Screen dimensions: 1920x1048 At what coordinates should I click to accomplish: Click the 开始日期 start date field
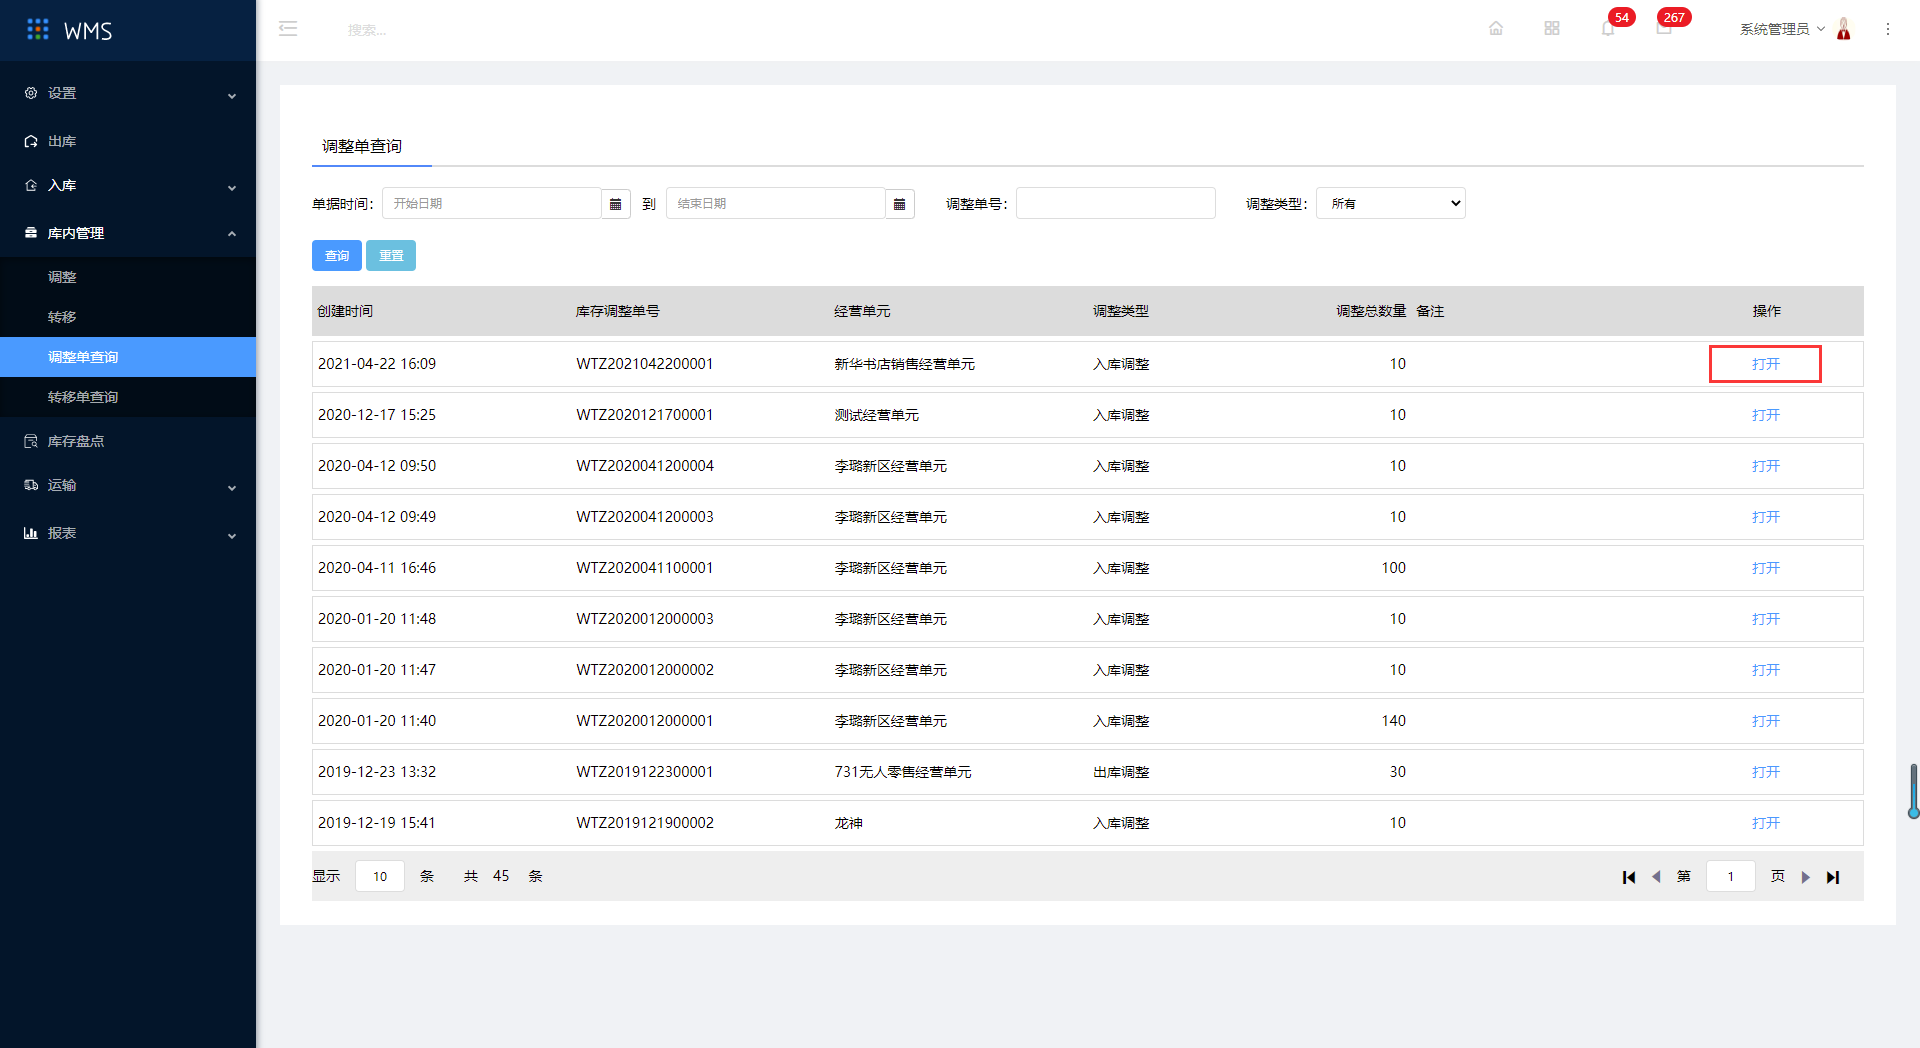coord(492,204)
